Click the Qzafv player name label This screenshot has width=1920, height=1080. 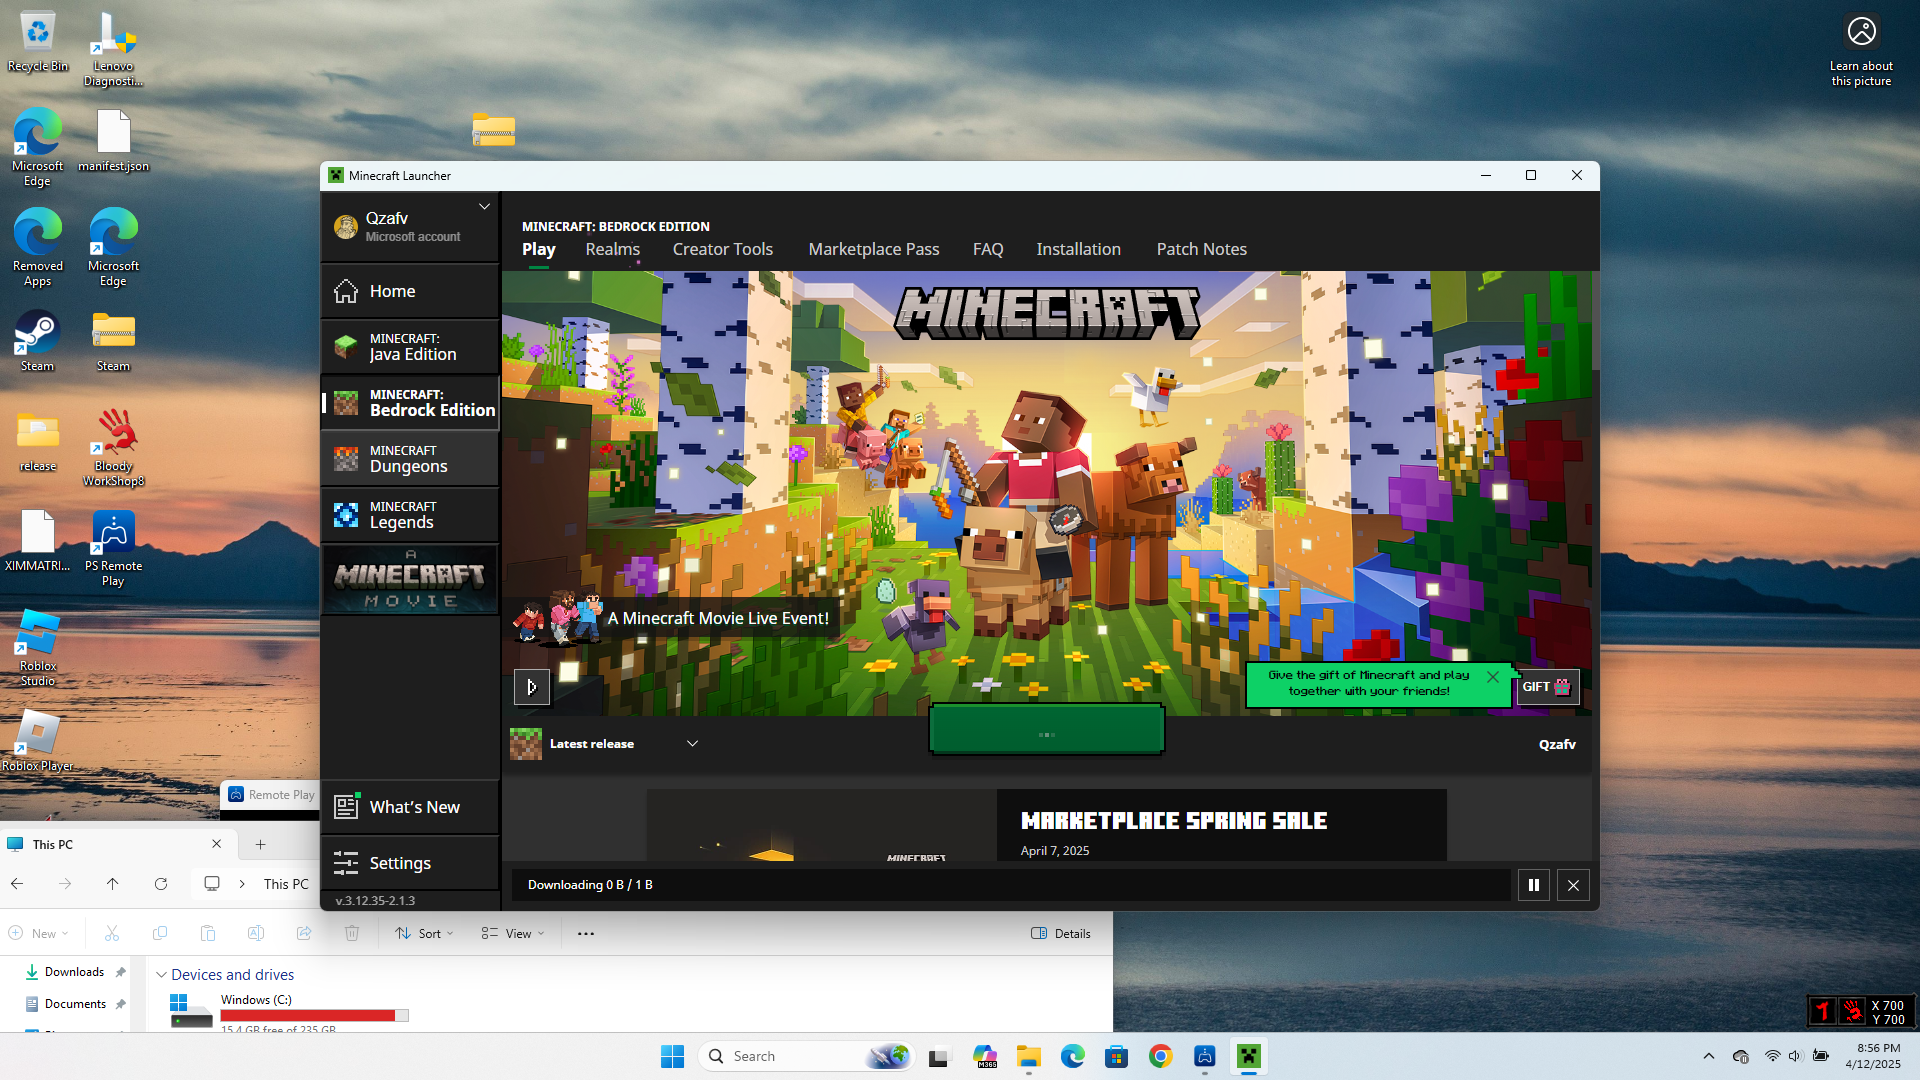(1557, 744)
